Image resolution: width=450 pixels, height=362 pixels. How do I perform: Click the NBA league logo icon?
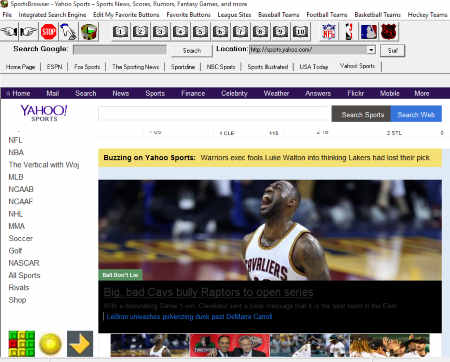coord(349,32)
